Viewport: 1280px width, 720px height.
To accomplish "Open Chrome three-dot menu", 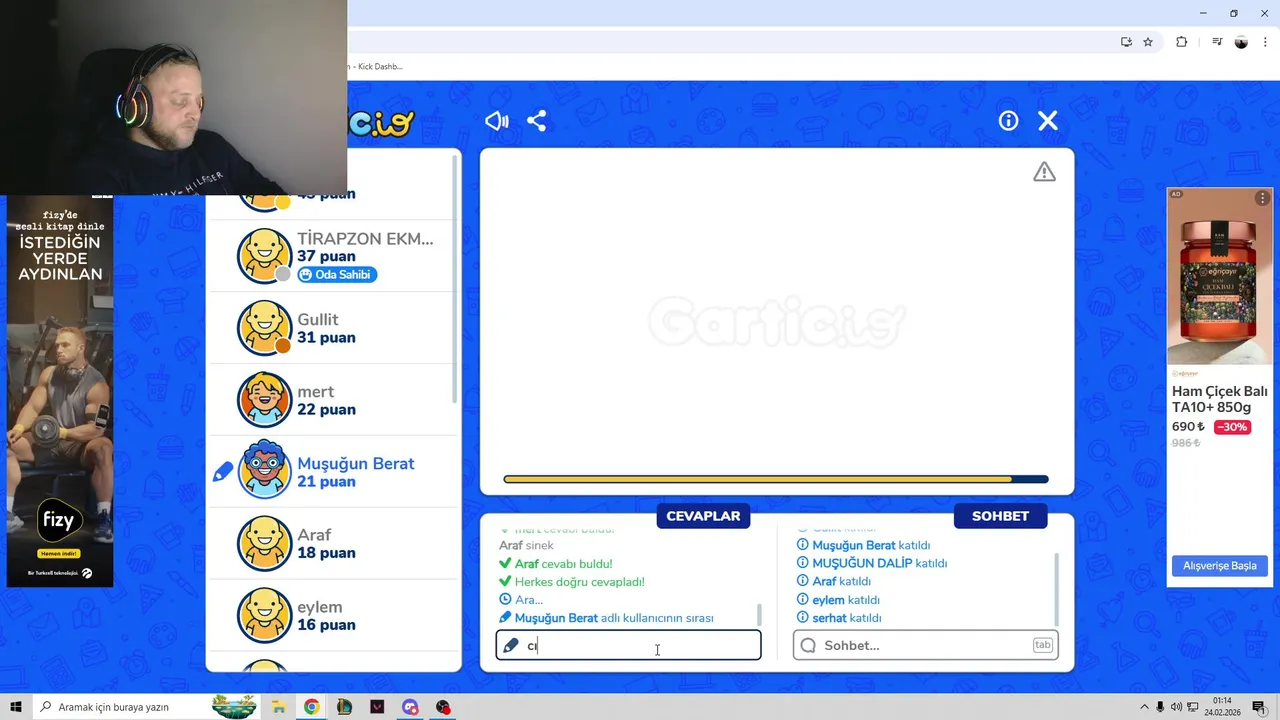I will 1265,42.
